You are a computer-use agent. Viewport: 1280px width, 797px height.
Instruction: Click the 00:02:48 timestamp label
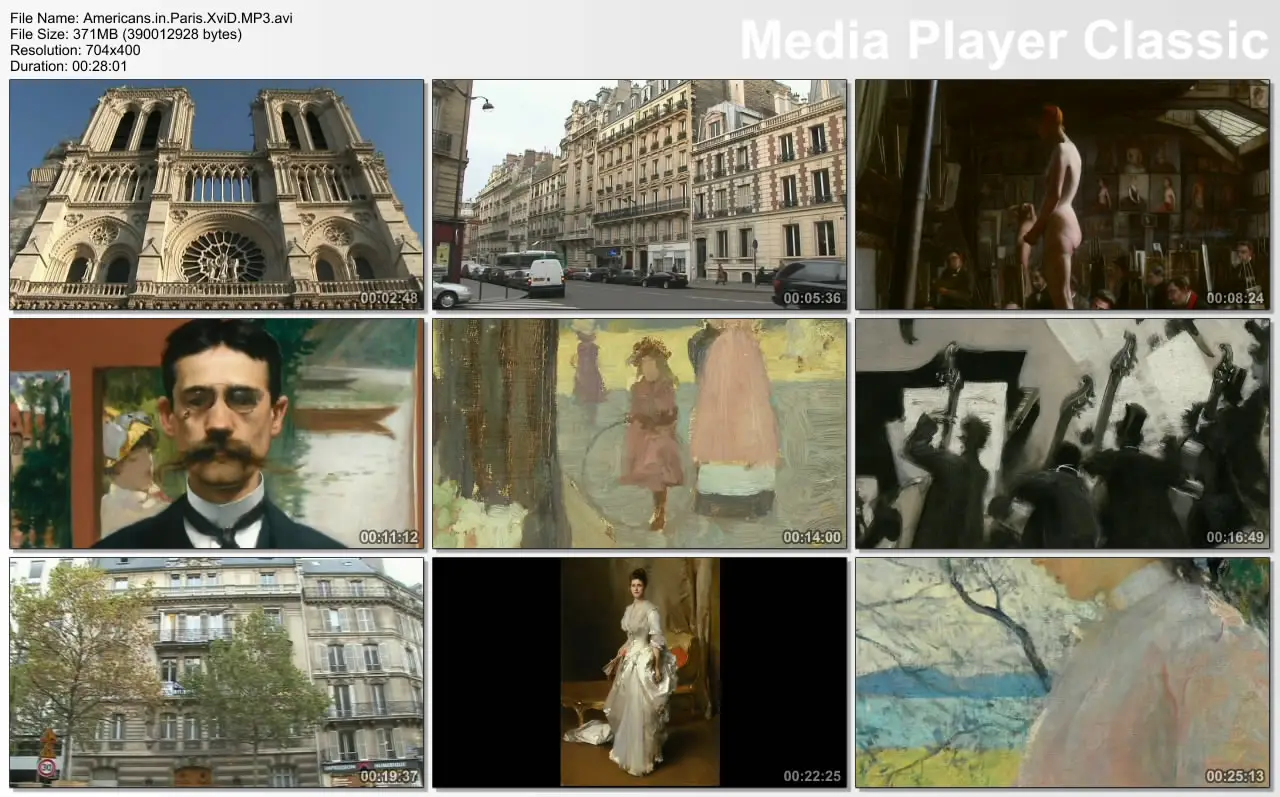click(x=389, y=298)
